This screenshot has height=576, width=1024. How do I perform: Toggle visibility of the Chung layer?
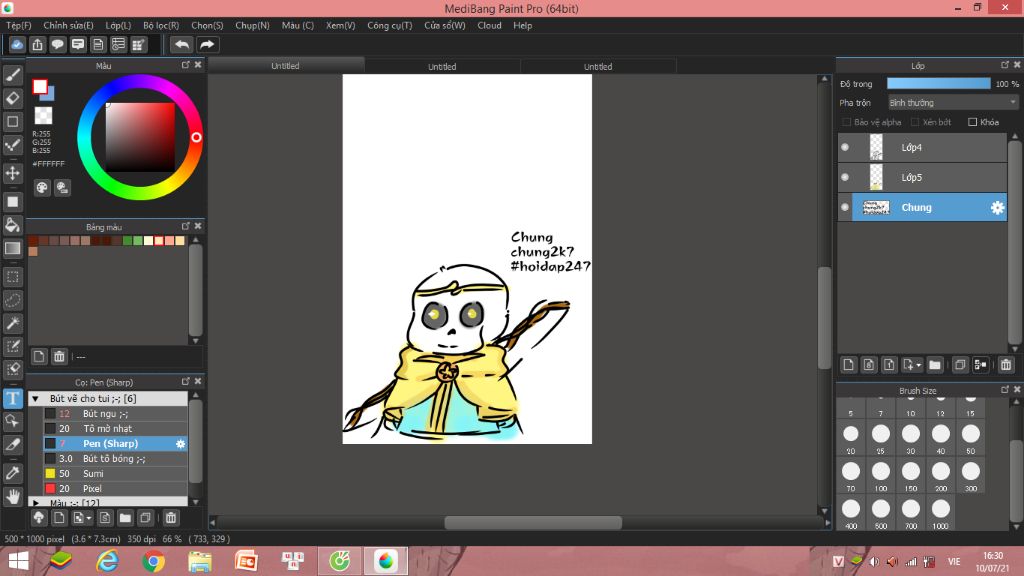(845, 208)
